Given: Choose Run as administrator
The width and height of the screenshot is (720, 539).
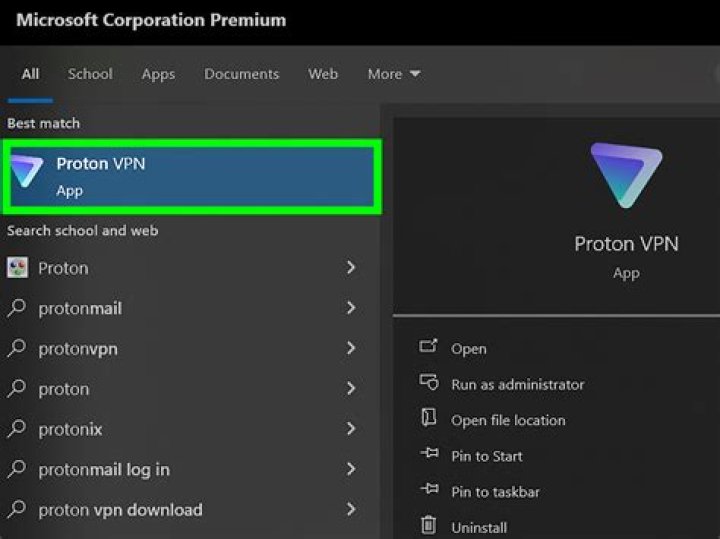Looking at the screenshot, I should pyautogui.click(x=518, y=384).
